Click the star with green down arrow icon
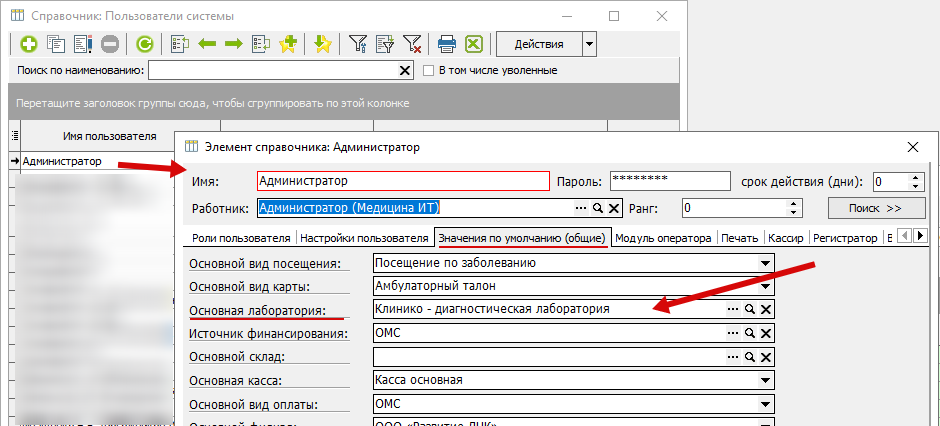 click(x=323, y=44)
